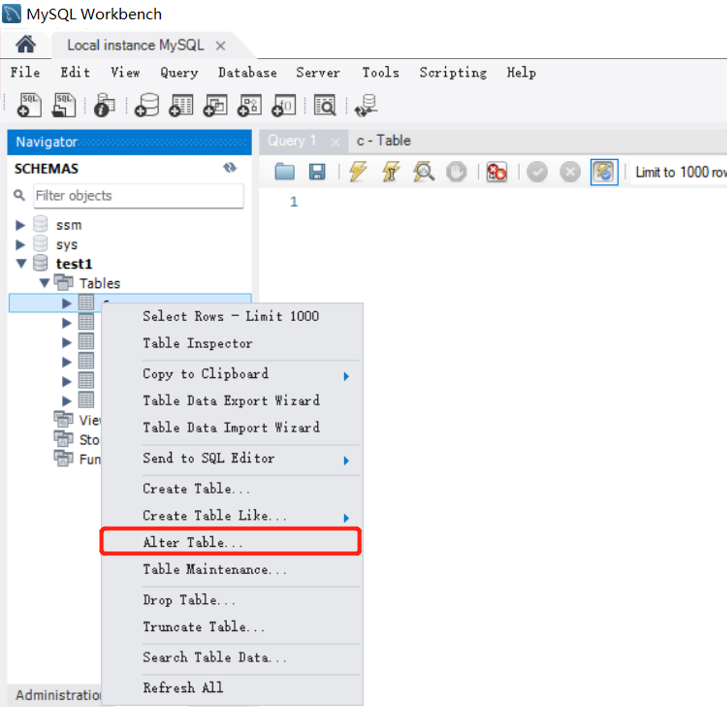Reconnect to DBMS toolbar icon
Screen dimensions: 727x707
(x=366, y=105)
